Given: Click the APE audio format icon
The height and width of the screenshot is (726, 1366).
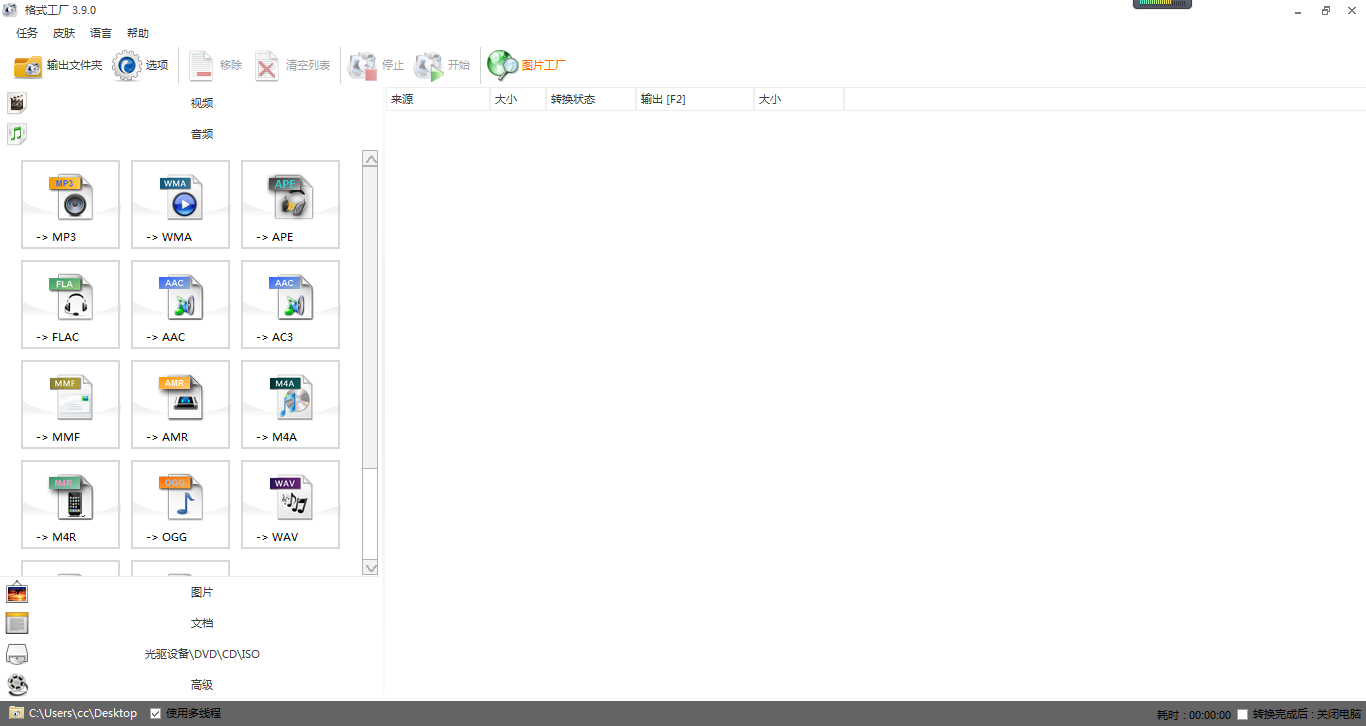Looking at the screenshot, I should (290, 204).
